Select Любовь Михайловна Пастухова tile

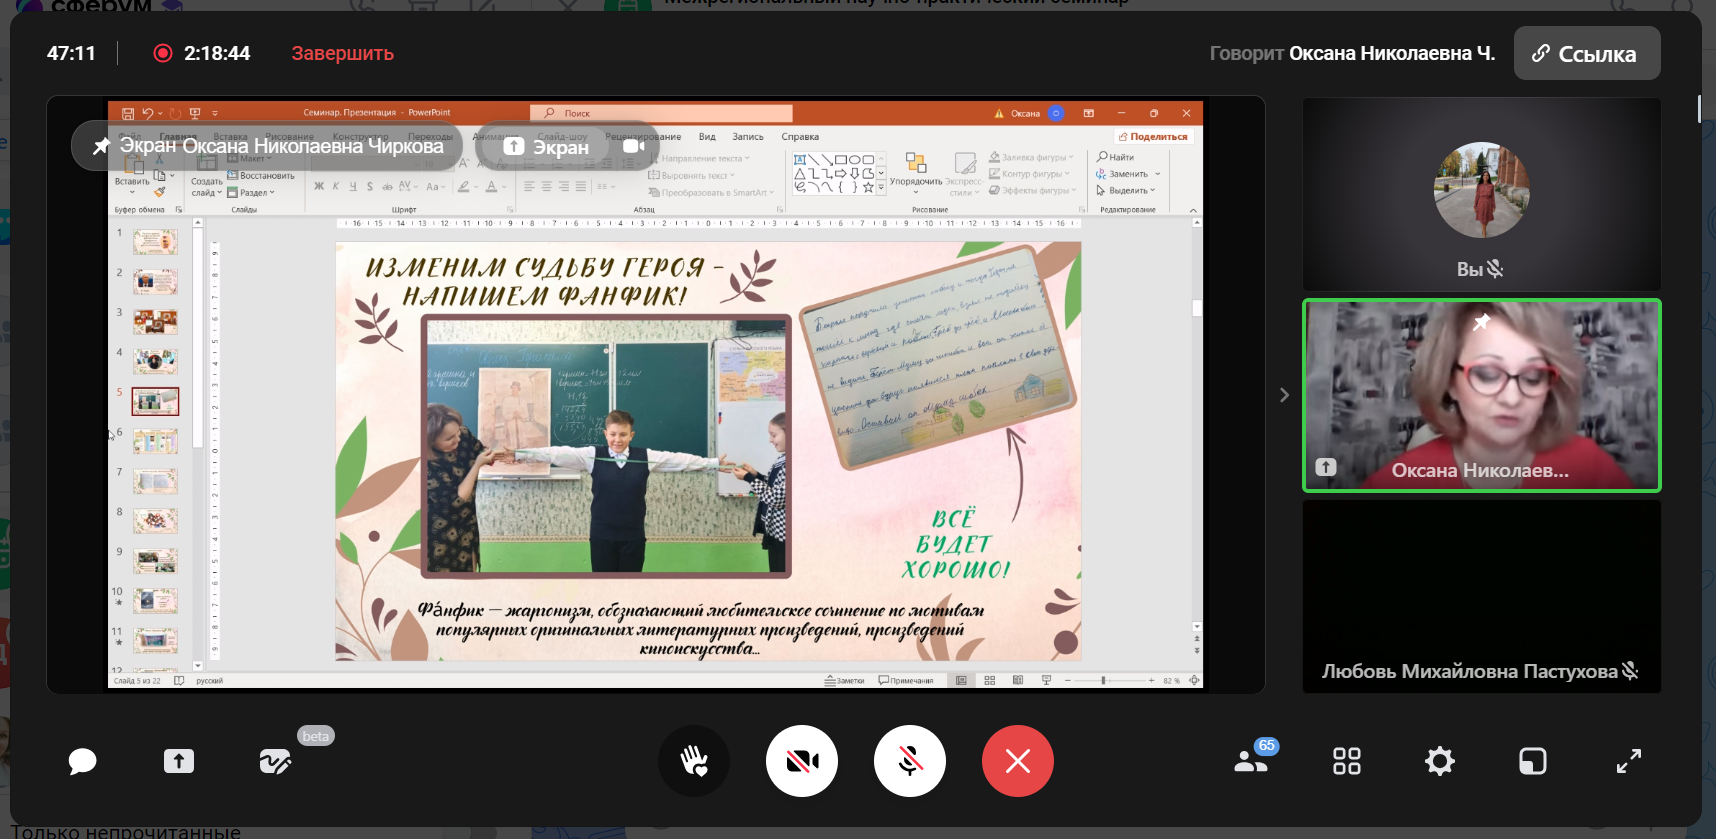(x=1482, y=596)
